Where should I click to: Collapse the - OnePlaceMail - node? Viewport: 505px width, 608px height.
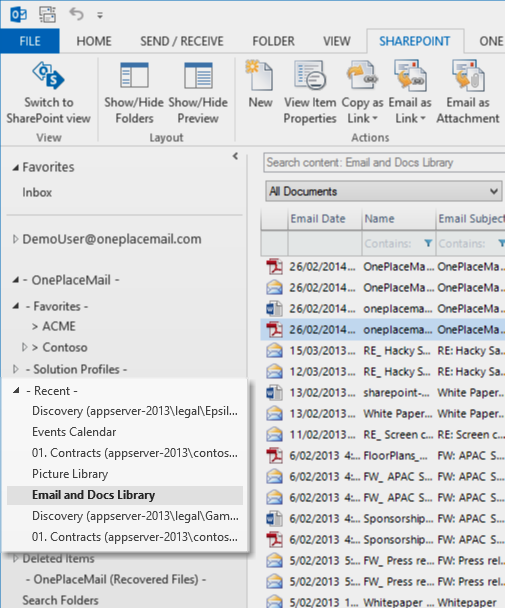(x=16, y=280)
